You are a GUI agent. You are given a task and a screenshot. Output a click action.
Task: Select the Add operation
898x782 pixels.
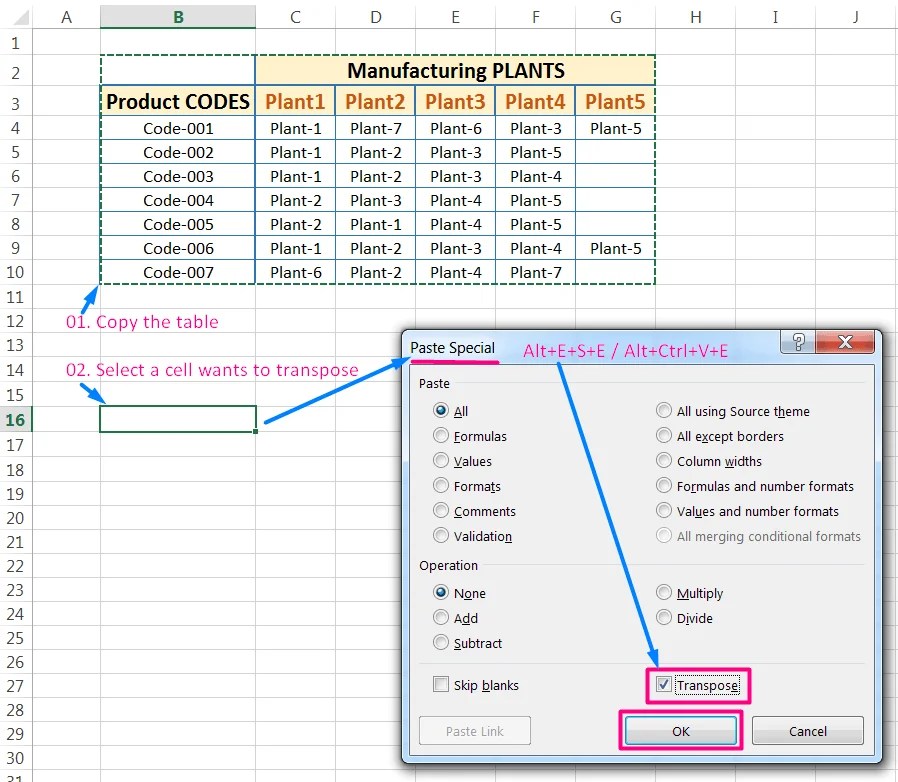[440, 618]
